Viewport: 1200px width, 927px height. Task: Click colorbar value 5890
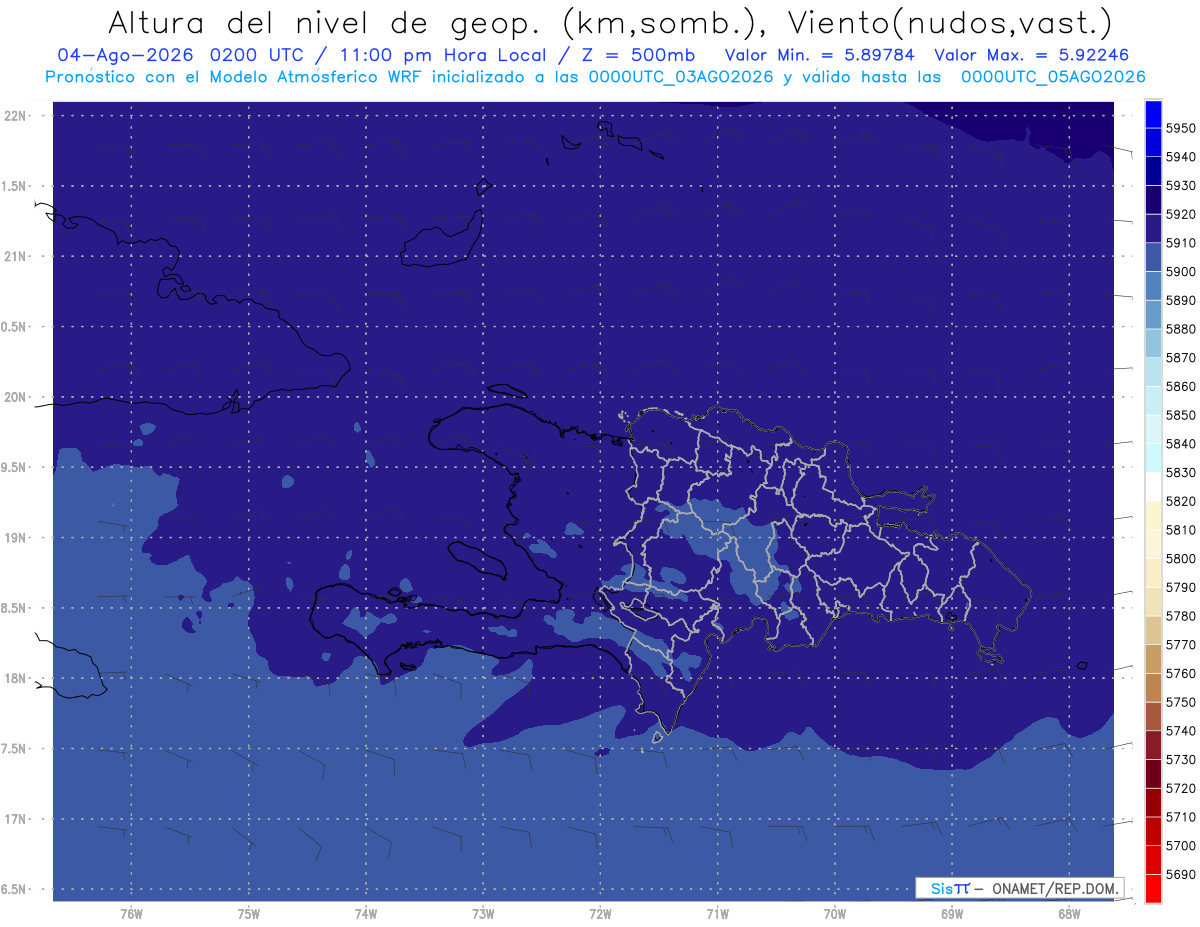[1181, 300]
